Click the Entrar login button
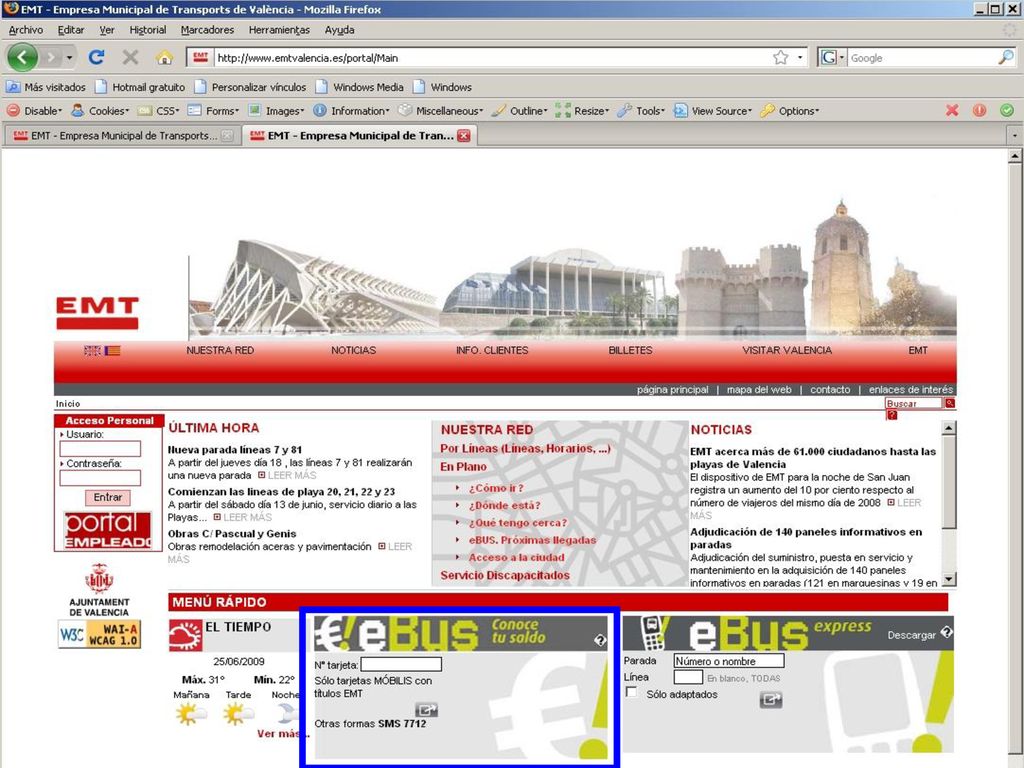The height and width of the screenshot is (768, 1024). coord(108,498)
